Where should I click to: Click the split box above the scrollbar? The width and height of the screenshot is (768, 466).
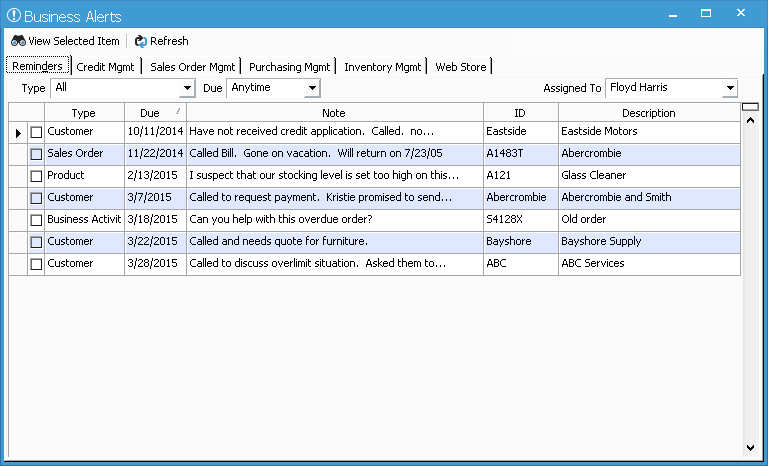[750, 108]
